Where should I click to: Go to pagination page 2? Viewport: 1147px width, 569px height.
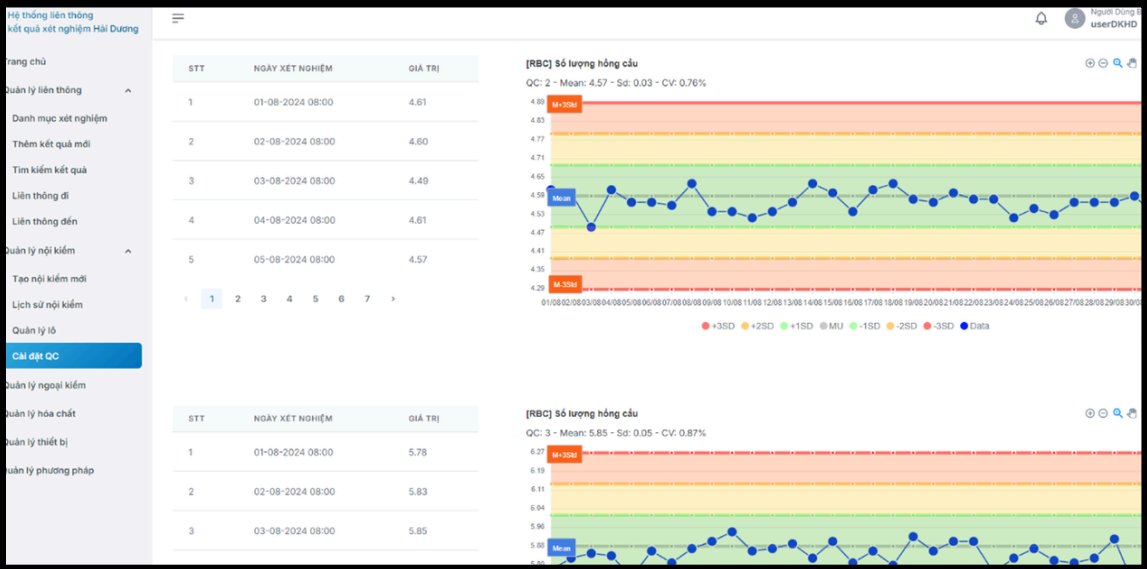click(237, 298)
